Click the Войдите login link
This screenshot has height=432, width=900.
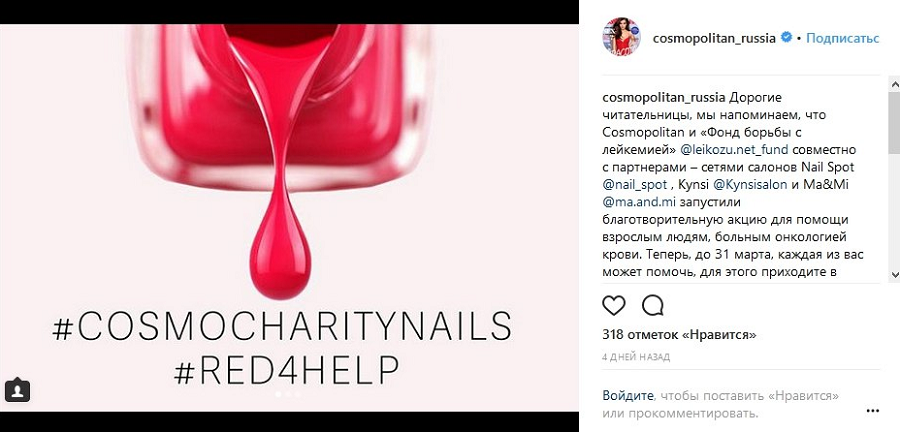pos(628,395)
